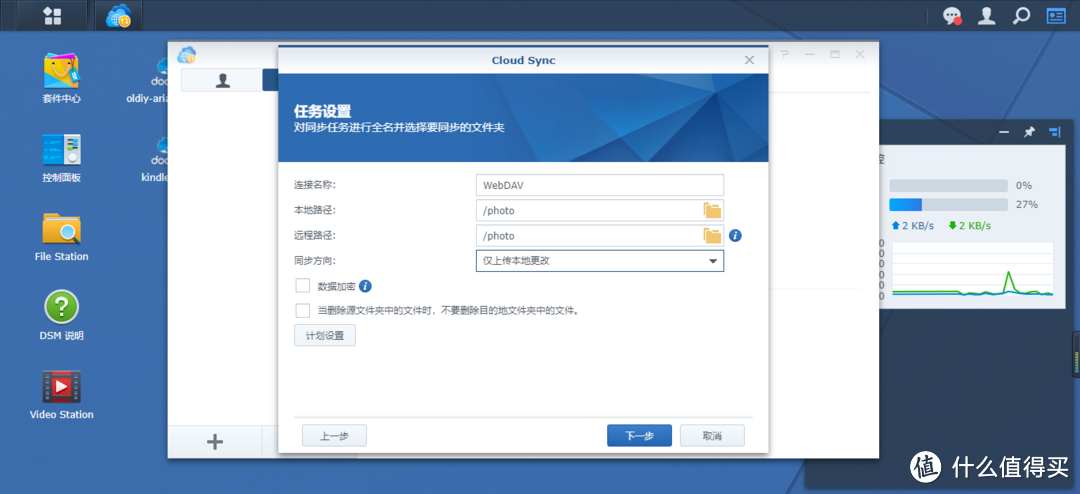
Task: Open Video Station desktop icon
Action: tap(61, 395)
